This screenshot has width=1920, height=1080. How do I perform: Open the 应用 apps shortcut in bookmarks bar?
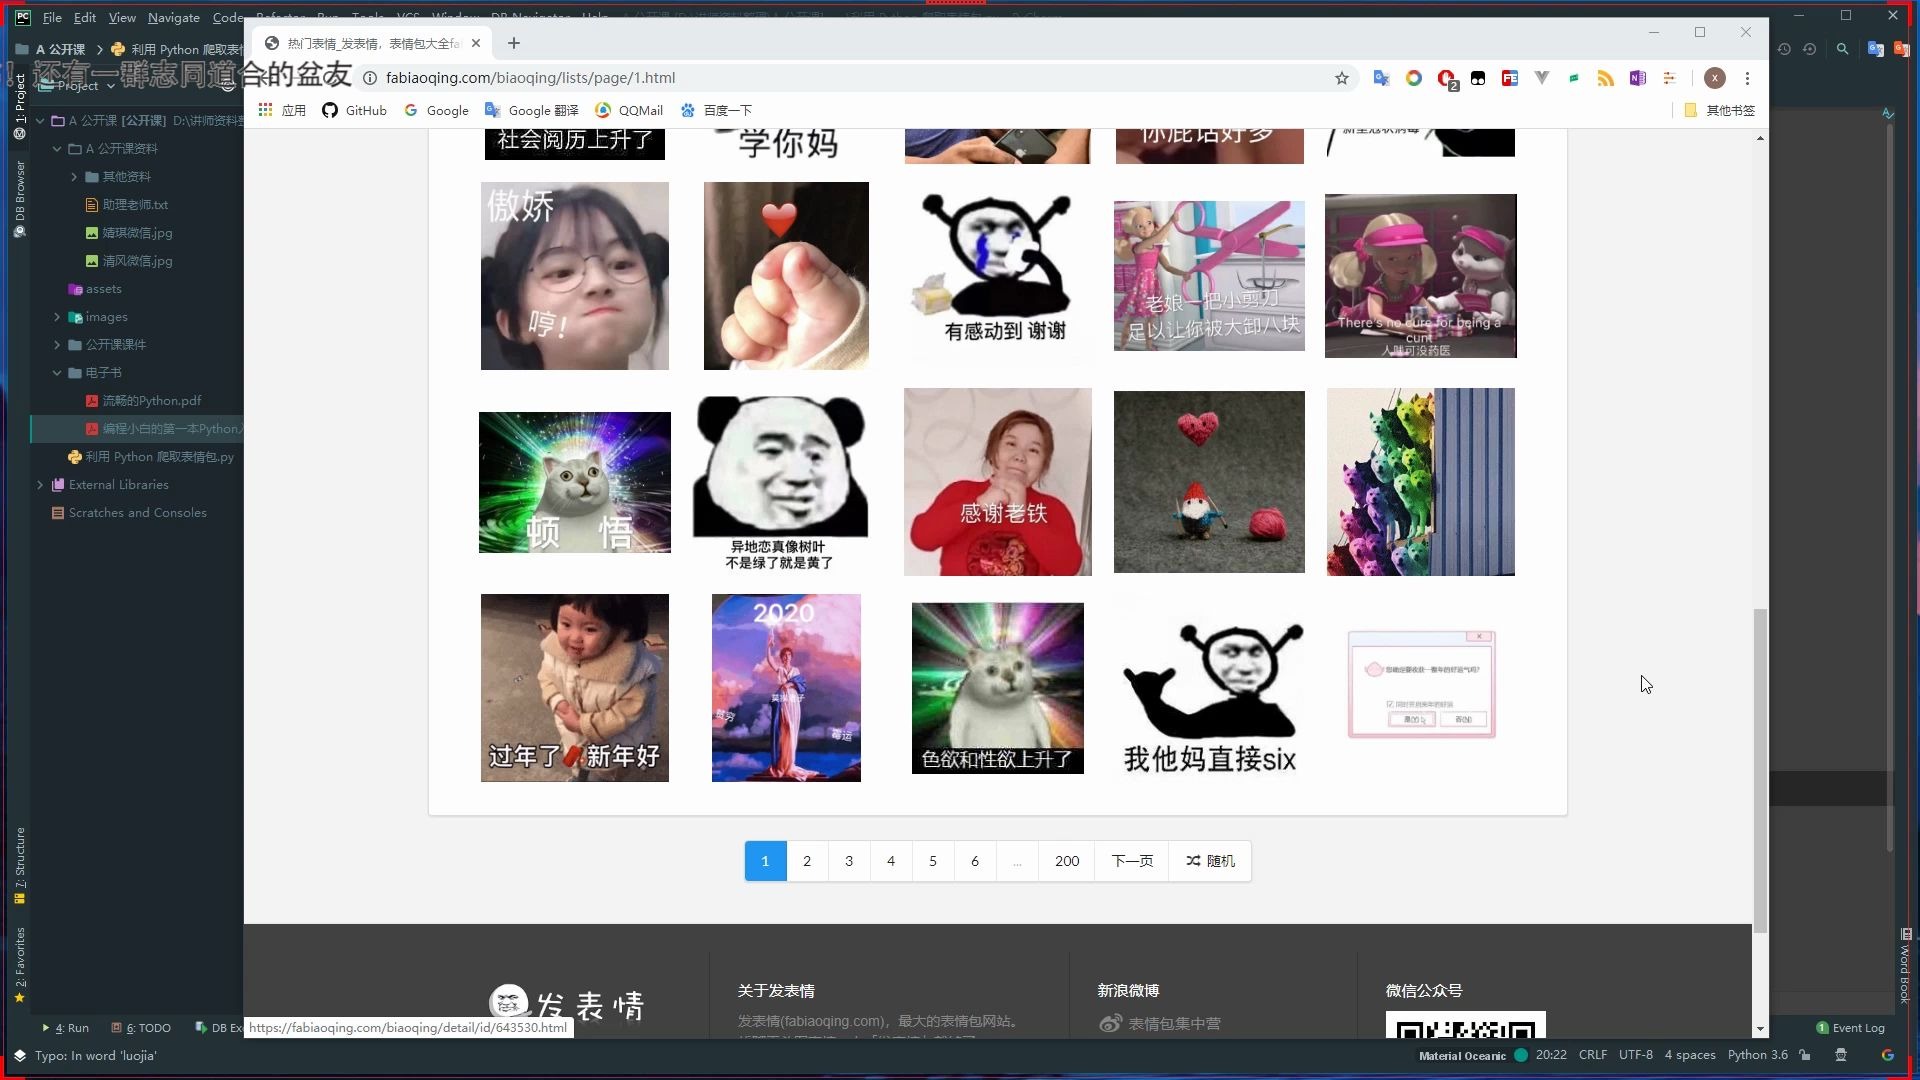282,110
